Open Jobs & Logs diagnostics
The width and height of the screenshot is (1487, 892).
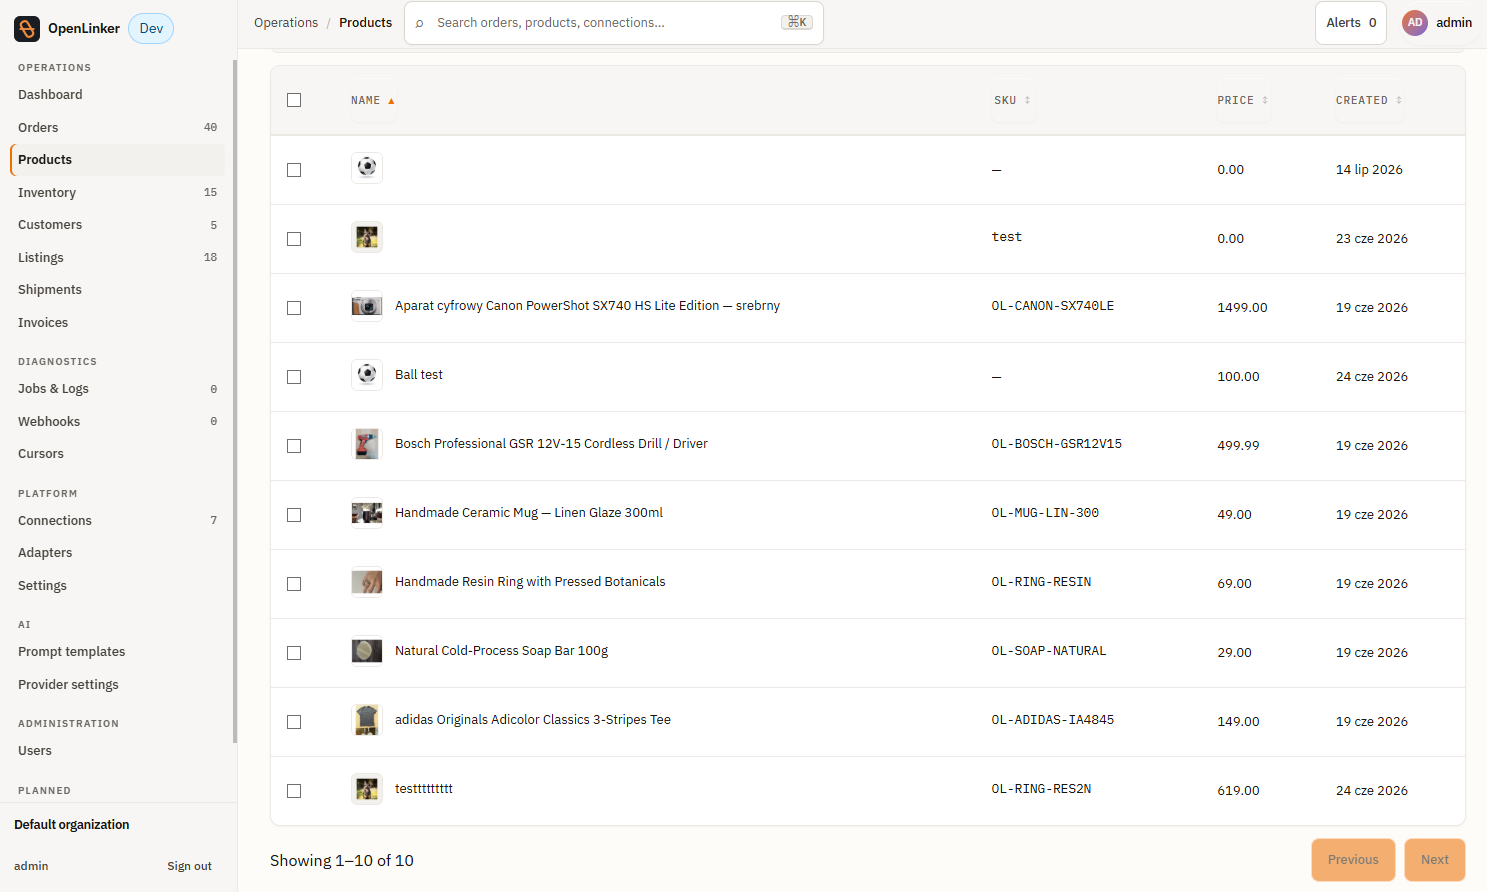tap(118, 389)
